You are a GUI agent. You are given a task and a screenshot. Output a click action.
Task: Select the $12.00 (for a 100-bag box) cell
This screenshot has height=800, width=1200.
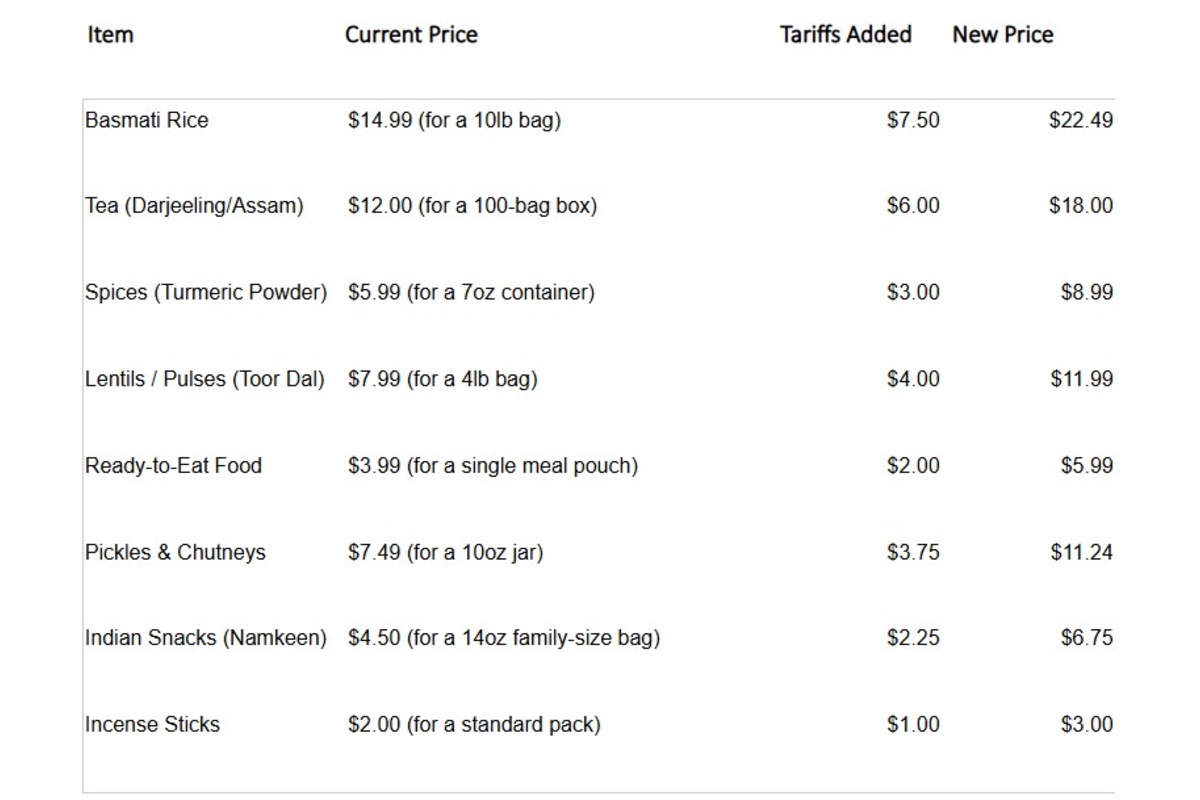click(x=472, y=206)
